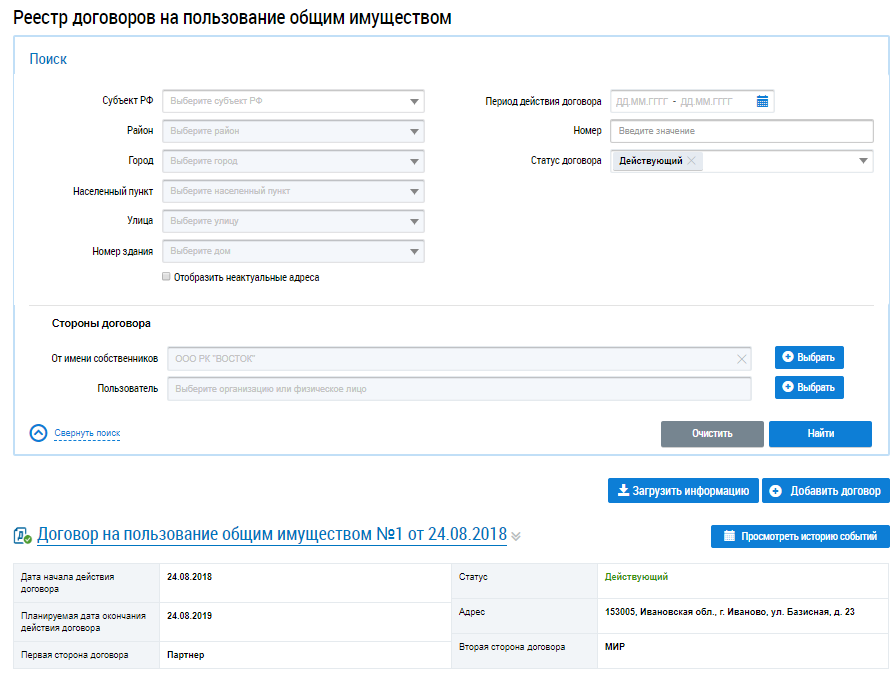Open the Номер здания dropdown

click(293, 251)
